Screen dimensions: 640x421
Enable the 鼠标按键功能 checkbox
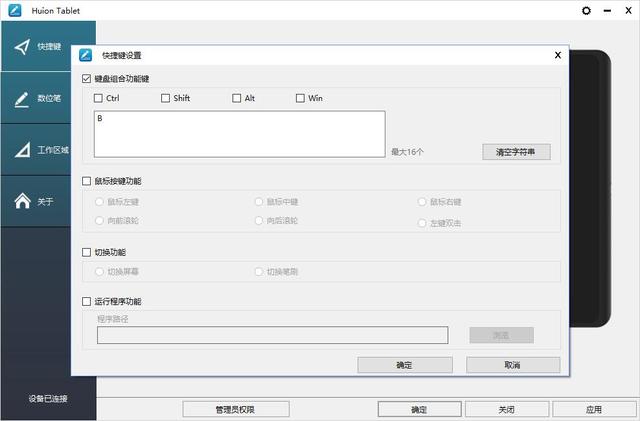pos(86,181)
